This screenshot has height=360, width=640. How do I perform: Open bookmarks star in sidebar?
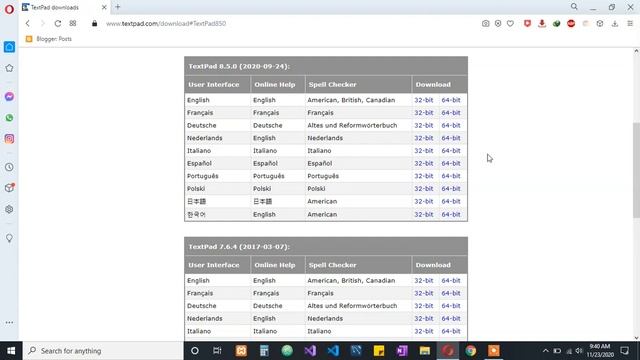coord(9,68)
